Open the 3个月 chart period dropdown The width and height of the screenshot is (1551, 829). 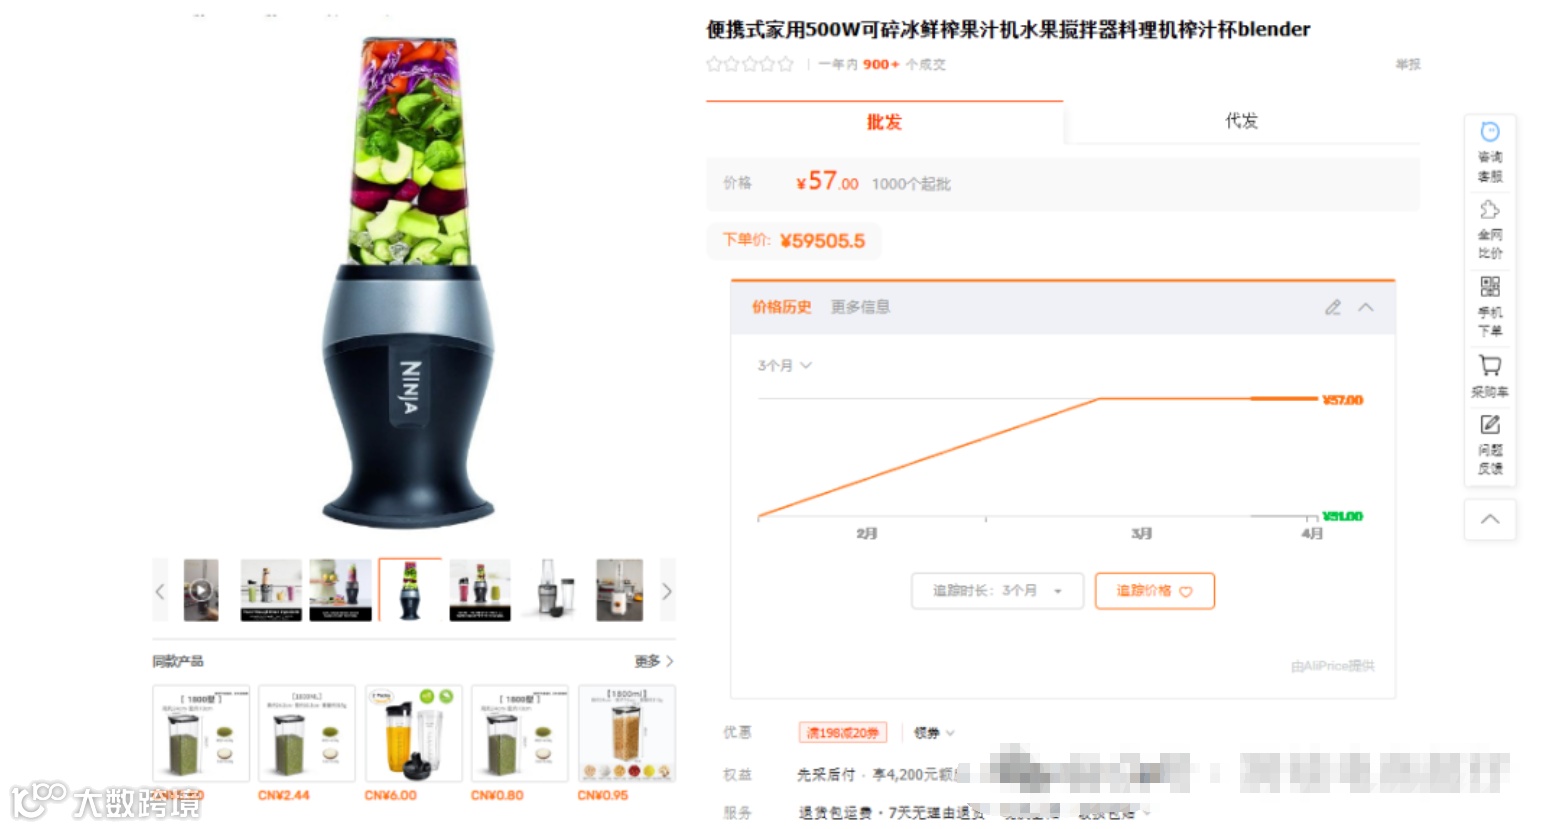point(784,366)
